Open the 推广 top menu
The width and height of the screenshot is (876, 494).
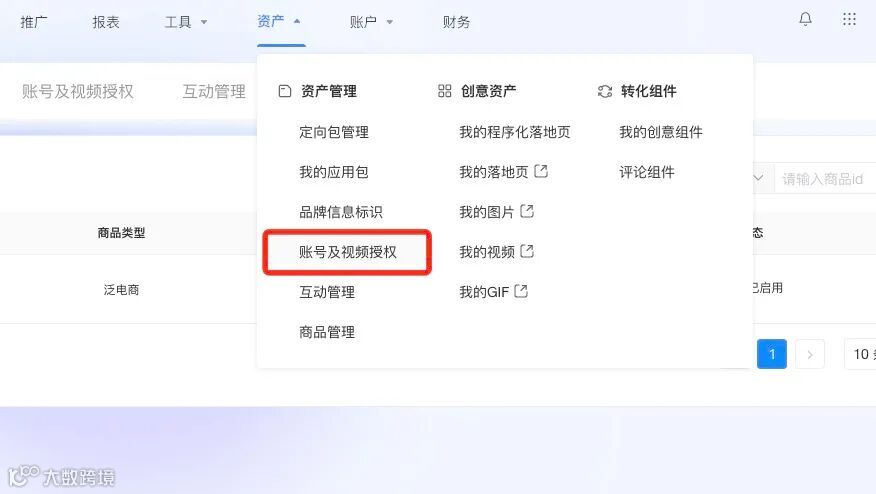coord(34,22)
